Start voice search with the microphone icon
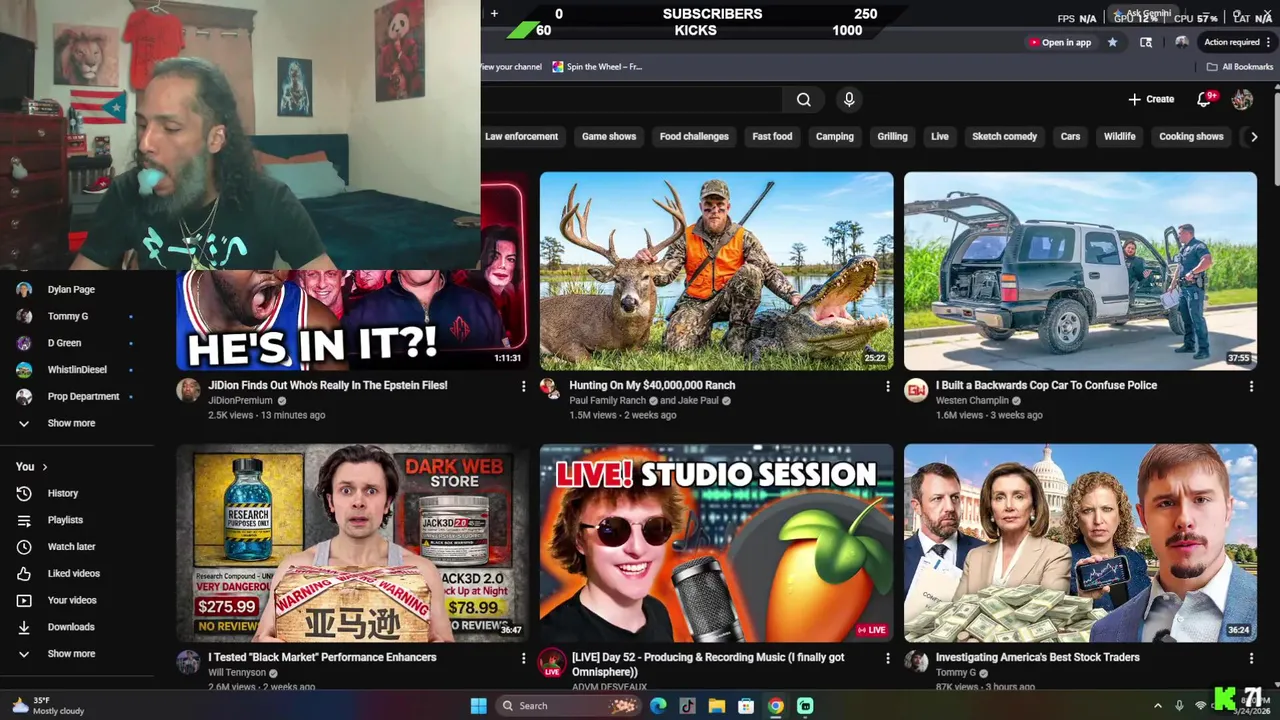This screenshot has width=1280, height=720. pyautogui.click(x=849, y=99)
